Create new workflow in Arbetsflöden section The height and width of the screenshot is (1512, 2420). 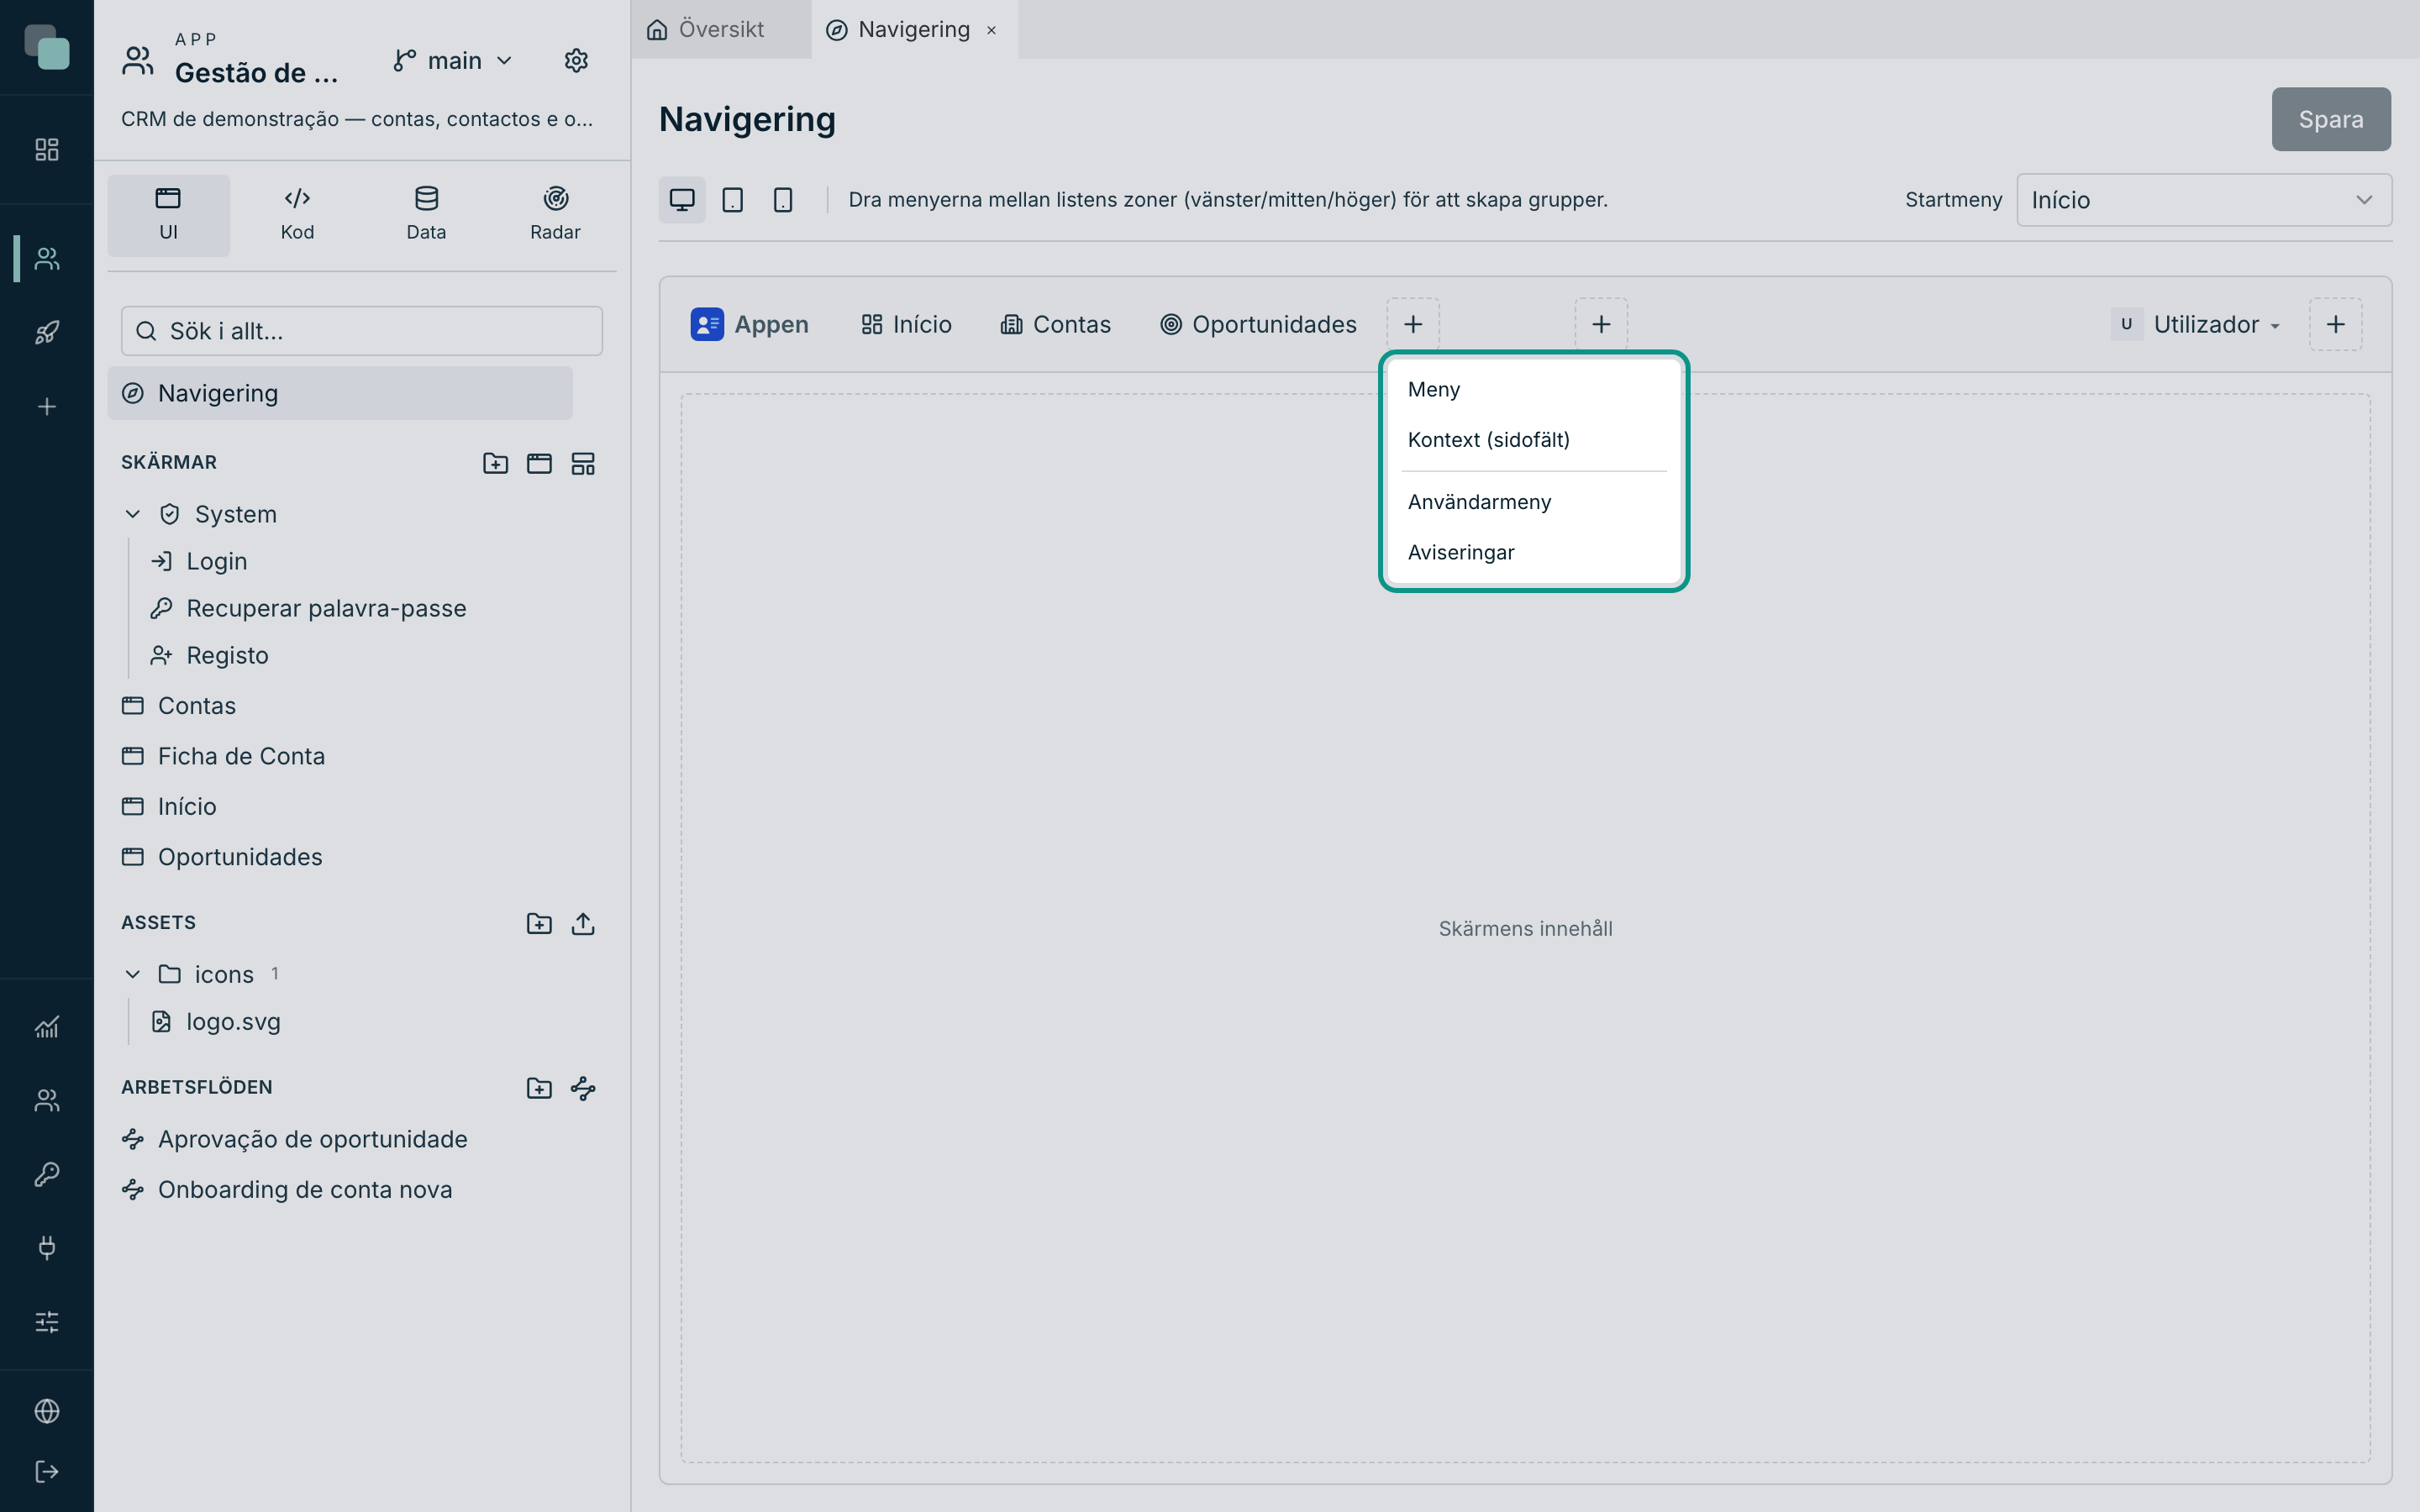click(x=583, y=1088)
